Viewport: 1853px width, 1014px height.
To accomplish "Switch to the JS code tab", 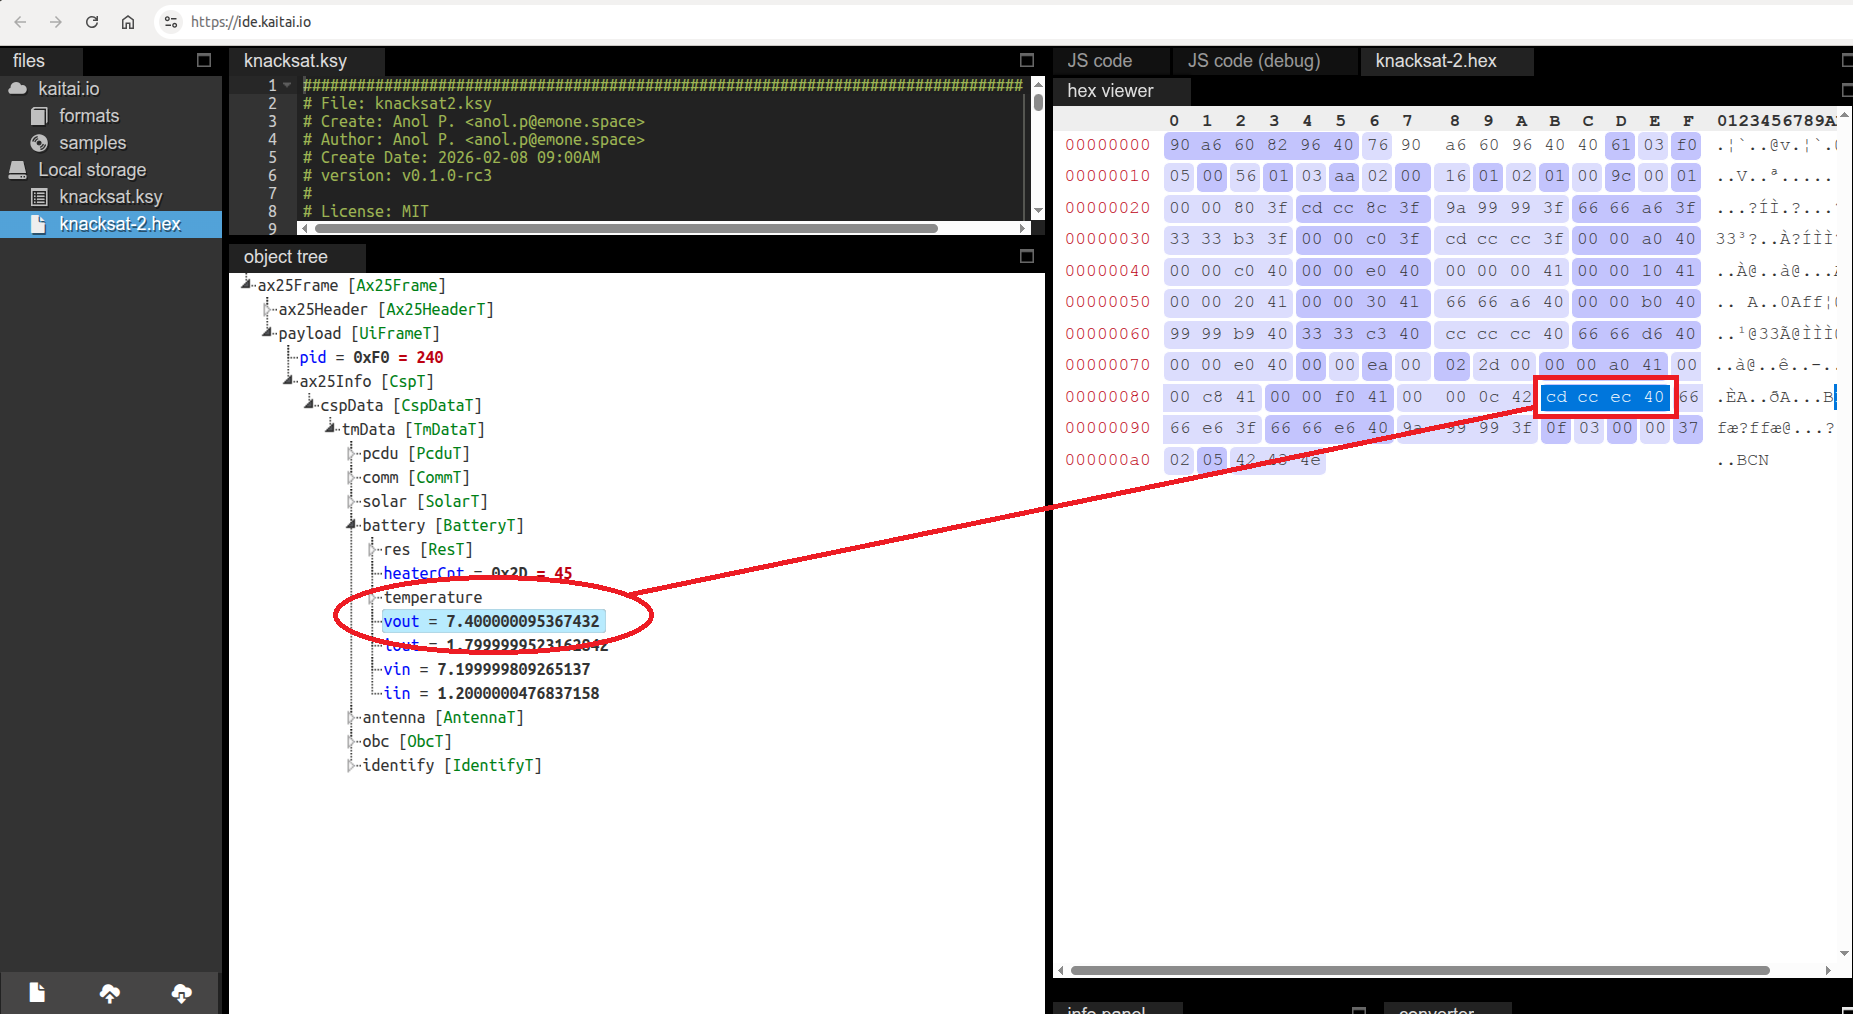I will [1099, 61].
